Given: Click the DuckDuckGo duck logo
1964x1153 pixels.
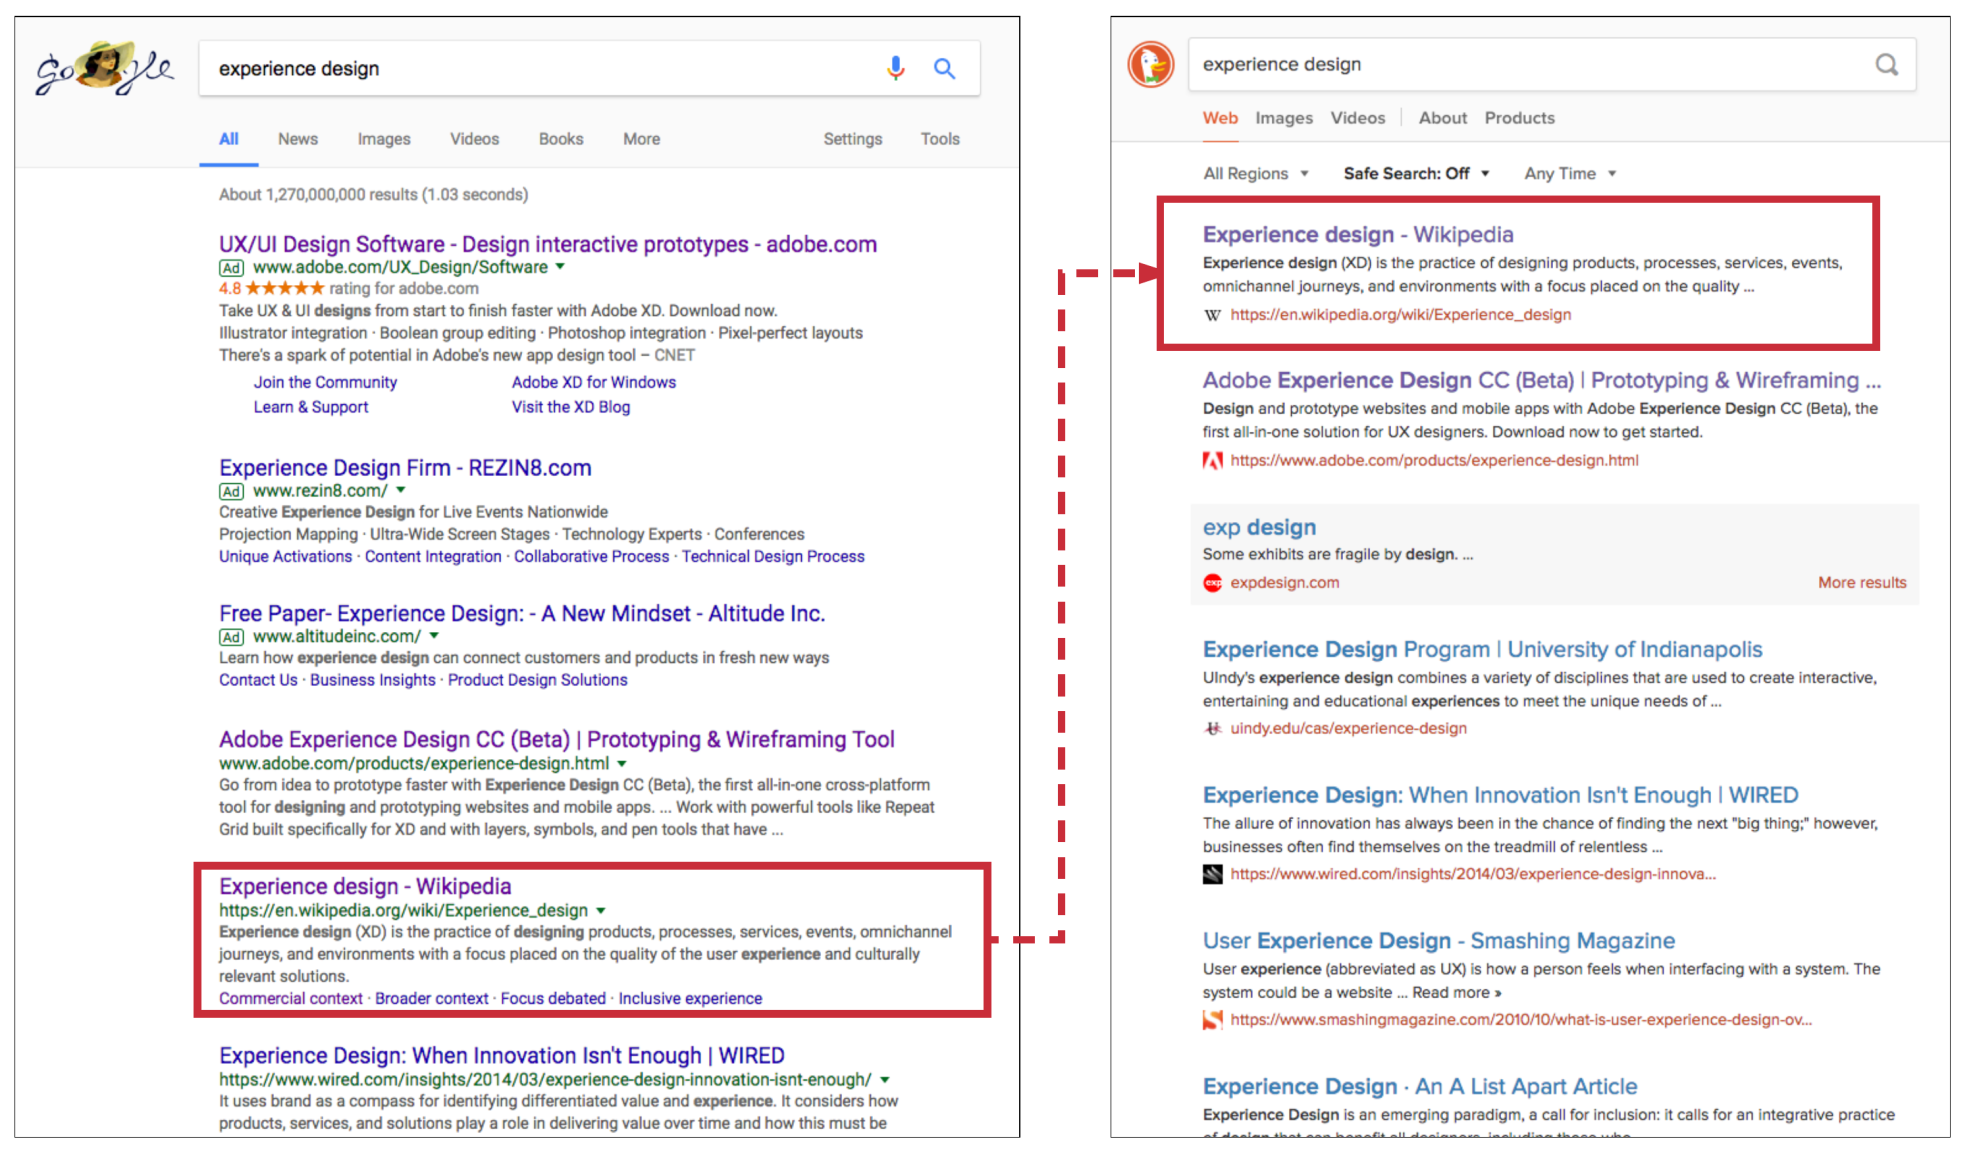Looking at the screenshot, I should click(x=1151, y=65).
